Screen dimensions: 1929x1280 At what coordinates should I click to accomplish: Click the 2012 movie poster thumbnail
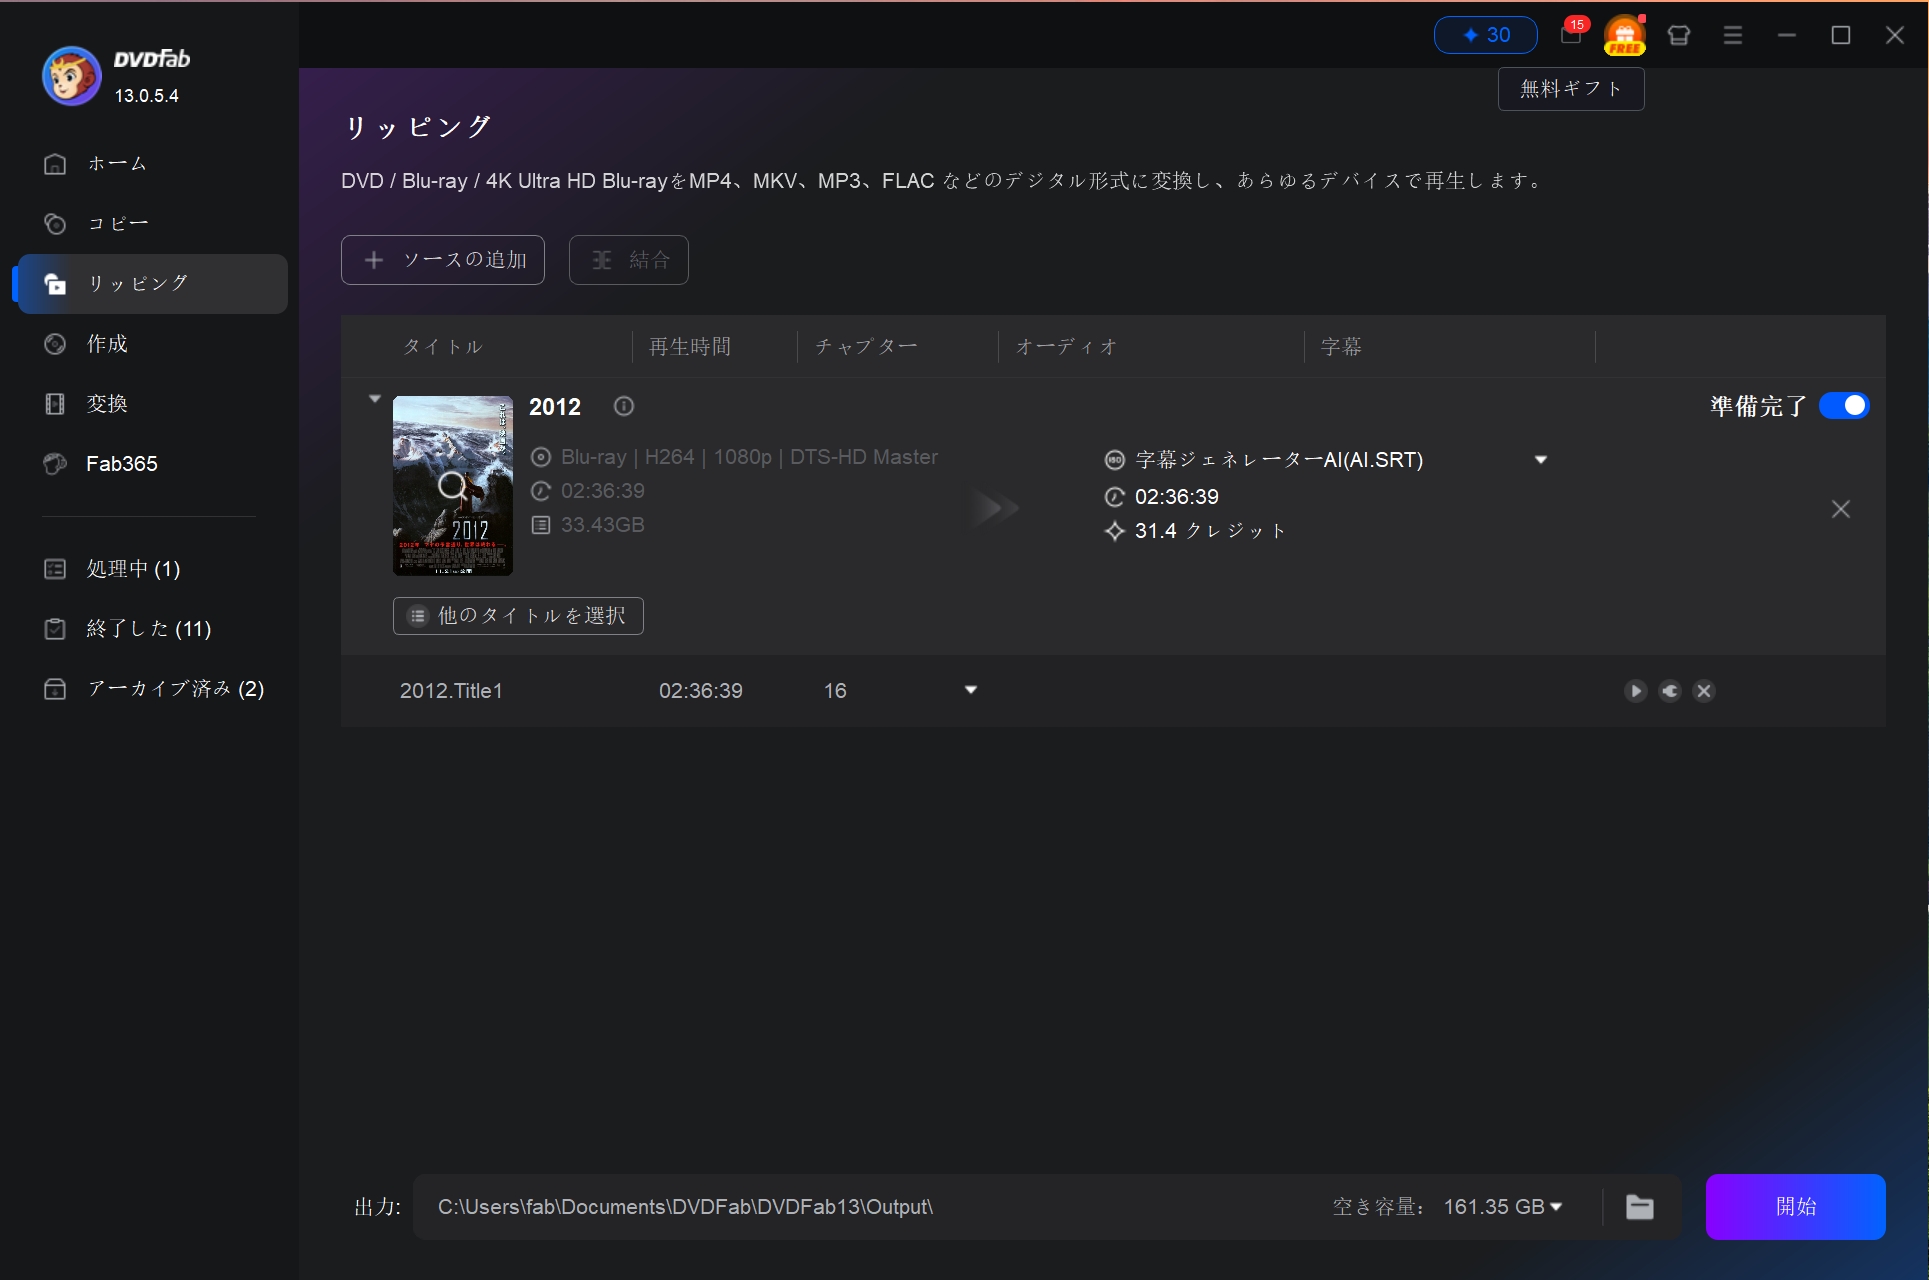pyautogui.click(x=452, y=486)
